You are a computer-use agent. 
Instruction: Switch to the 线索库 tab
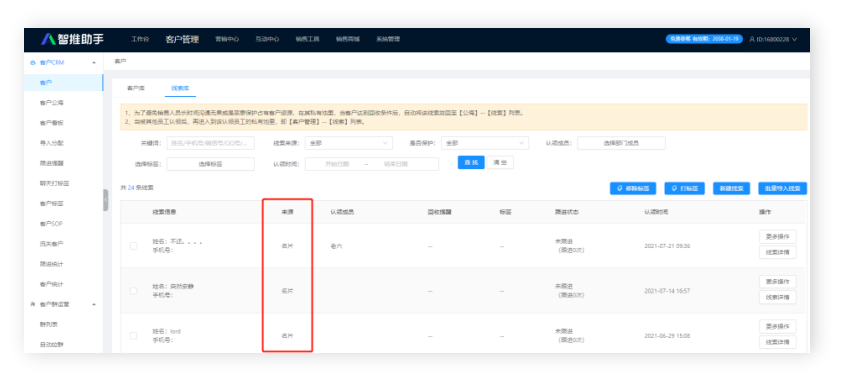(x=180, y=88)
